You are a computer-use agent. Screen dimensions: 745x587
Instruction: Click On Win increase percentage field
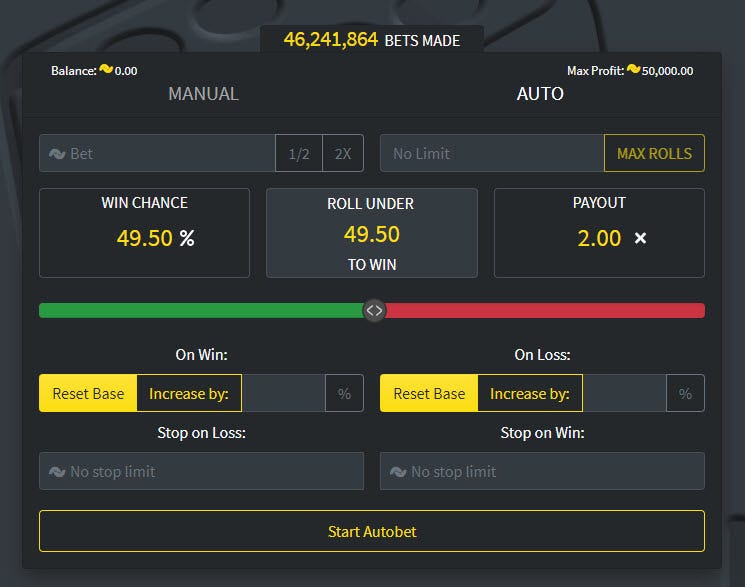(x=284, y=393)
